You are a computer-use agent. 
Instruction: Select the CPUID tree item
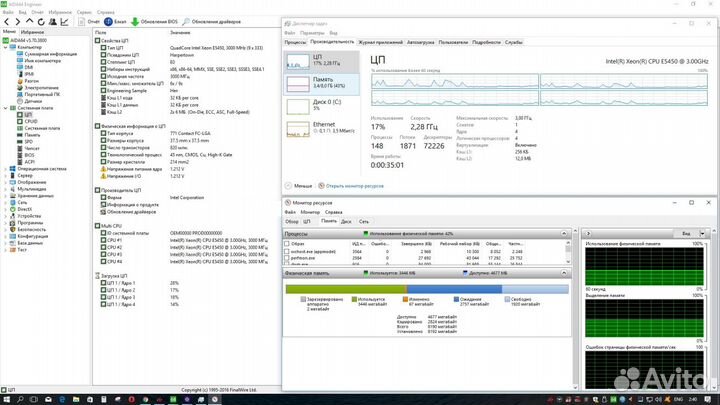tap(27, 121)
